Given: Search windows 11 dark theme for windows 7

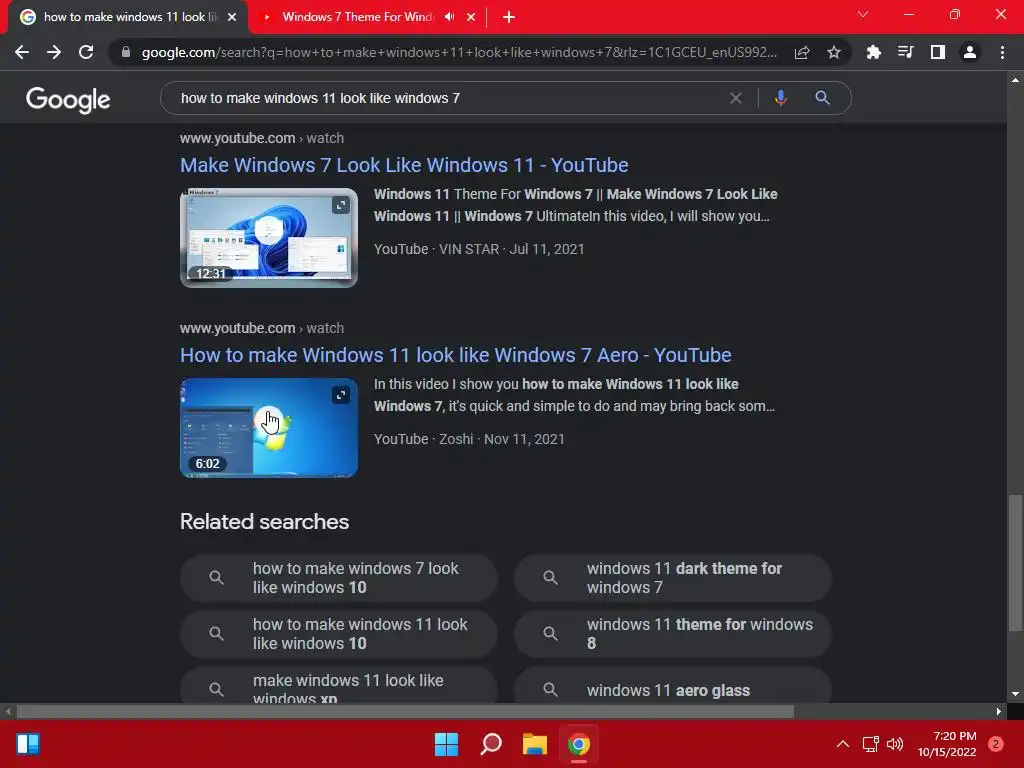Looking at the screenshot, I should tap(673, 578).
